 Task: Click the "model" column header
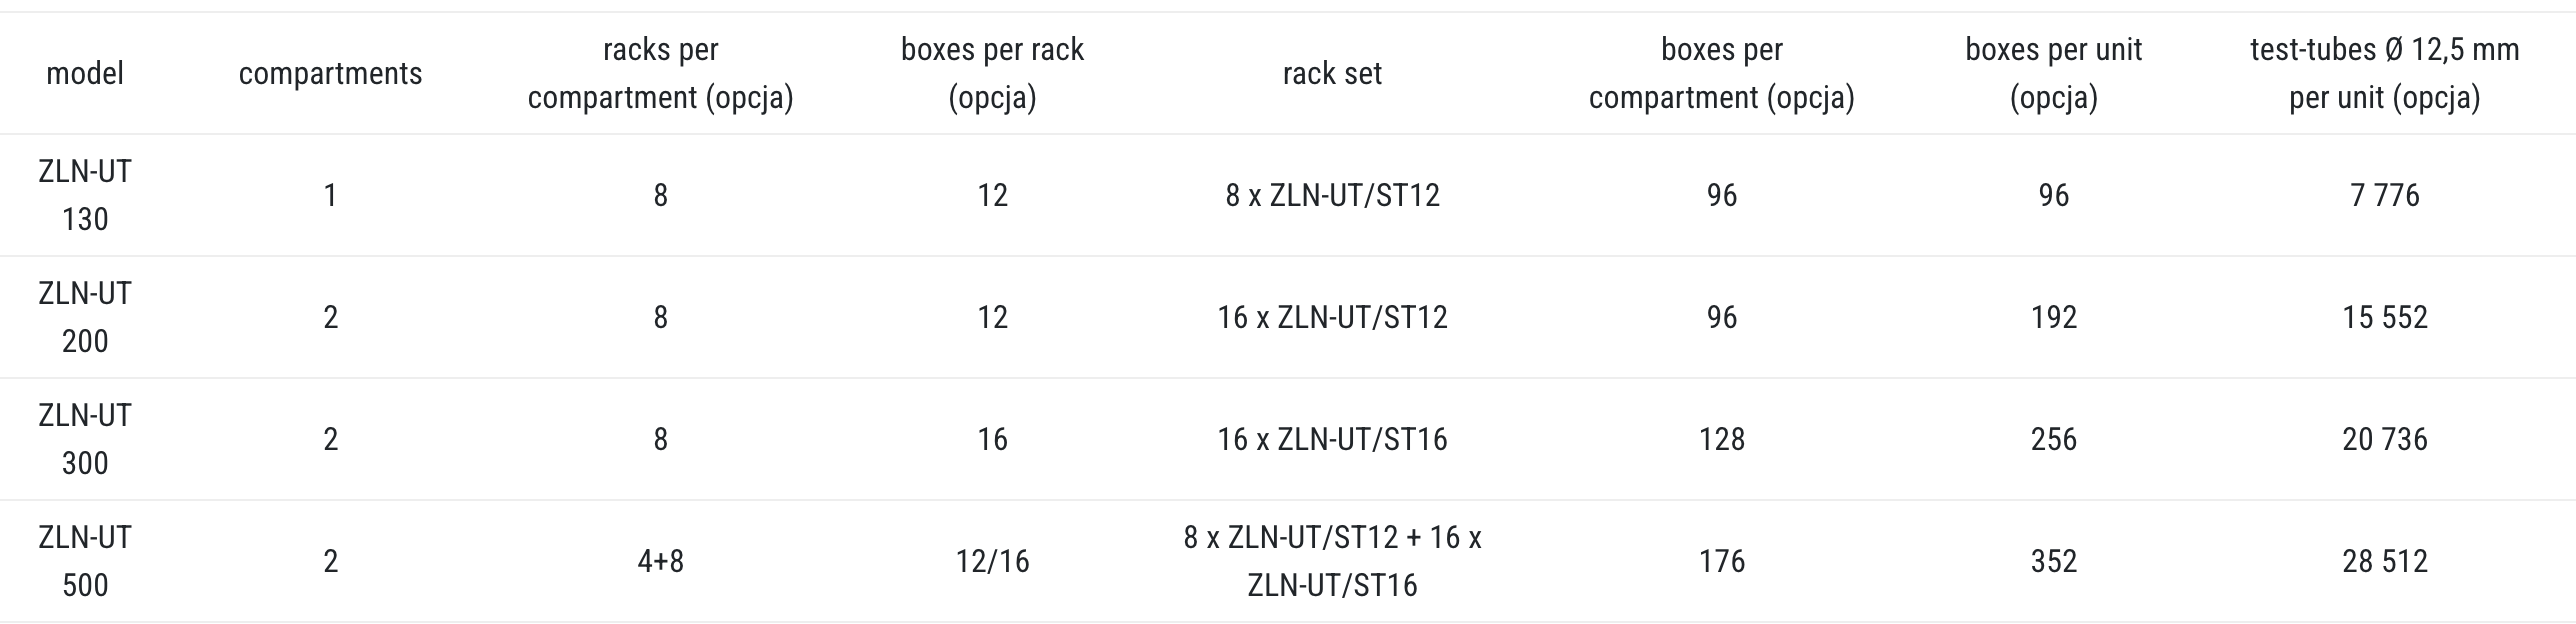(x=85, y=73)
